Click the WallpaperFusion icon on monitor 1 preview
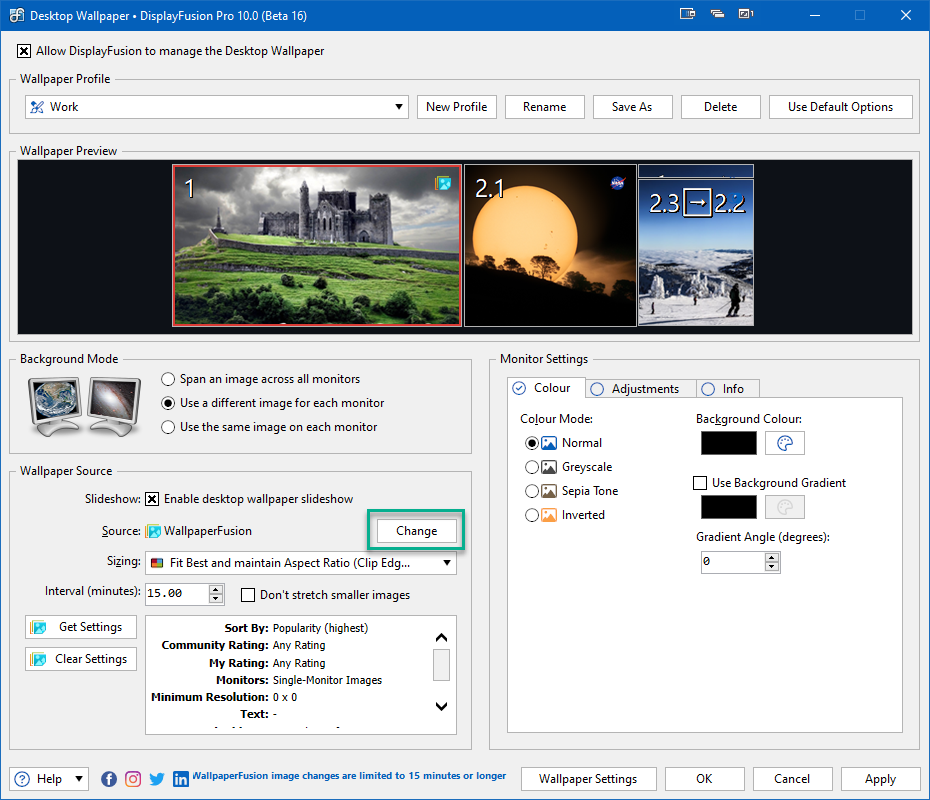The image size is (930, 800). click(x=443, y=183)
